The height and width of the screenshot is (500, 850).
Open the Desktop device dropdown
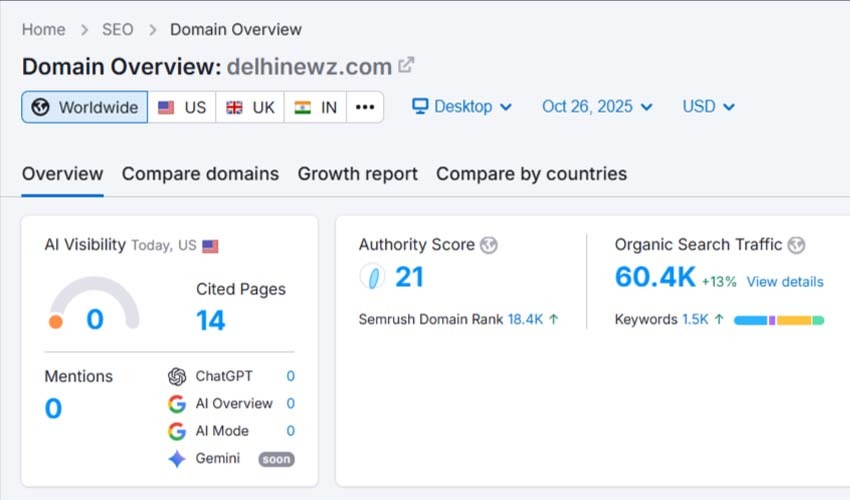point(462,106)
